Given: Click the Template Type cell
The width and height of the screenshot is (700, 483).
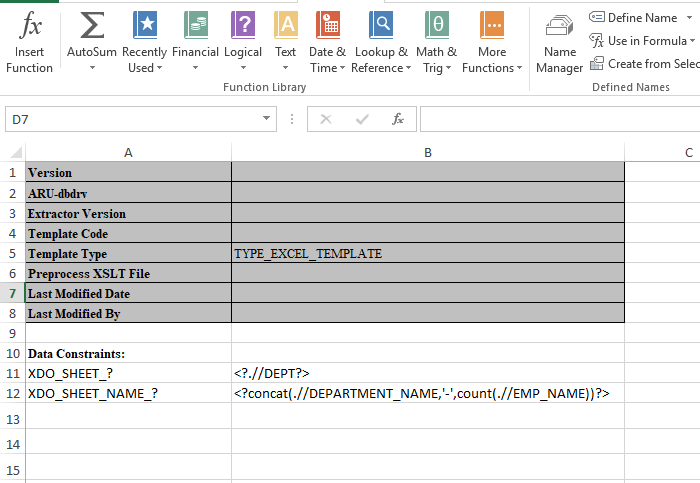Looking at the screenshot, I should click(129, 253).
